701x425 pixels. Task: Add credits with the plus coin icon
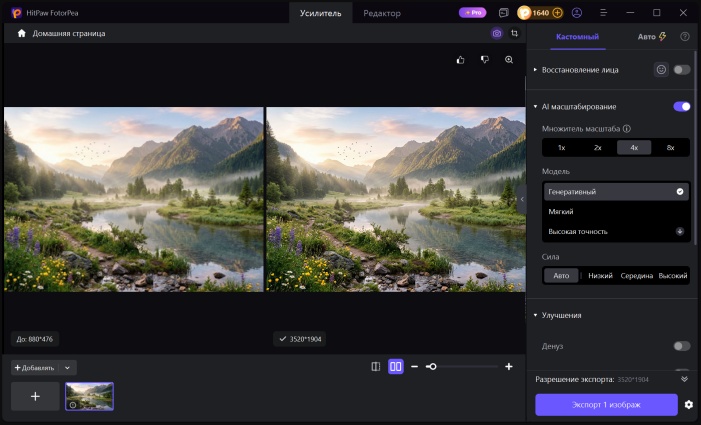(x=557, y=13)
